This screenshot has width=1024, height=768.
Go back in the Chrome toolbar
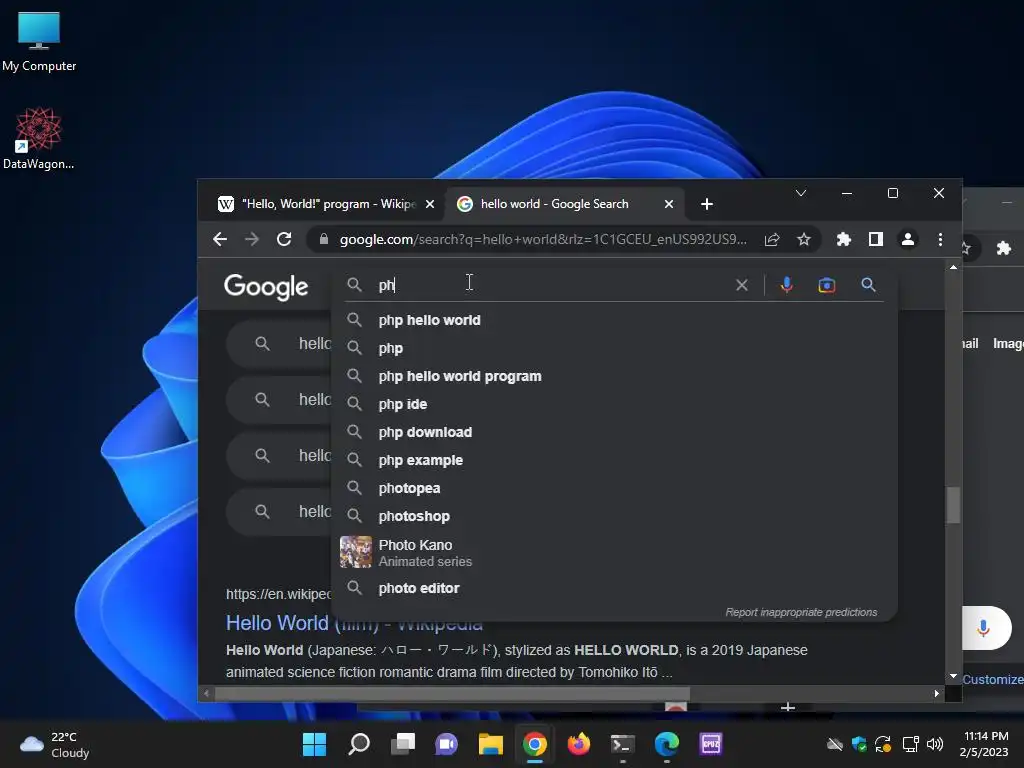(220, 239)
